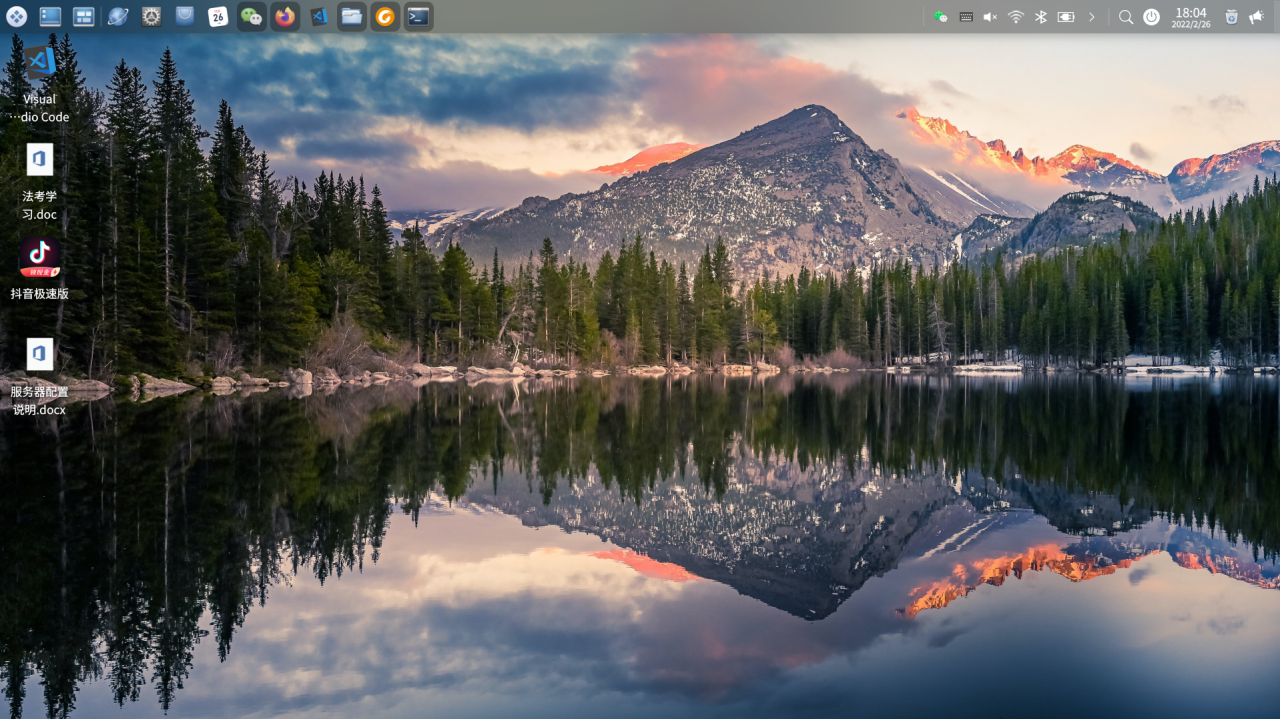Open the calendar app in the dock
The width and height of the screenshot is (1280, 719).
218,16
